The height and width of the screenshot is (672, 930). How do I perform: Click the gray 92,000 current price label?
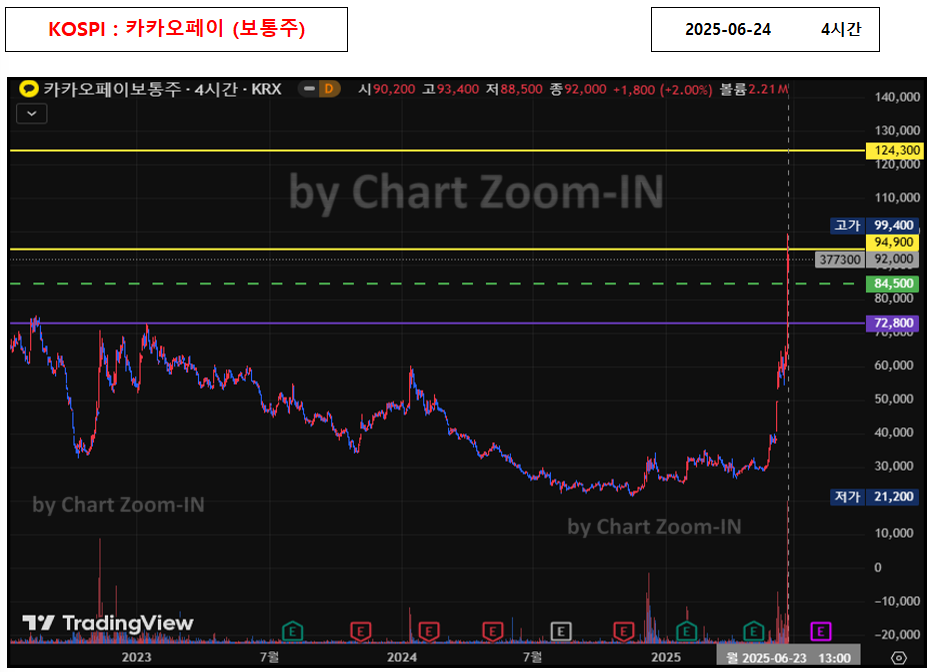click(x=894, y=259)
